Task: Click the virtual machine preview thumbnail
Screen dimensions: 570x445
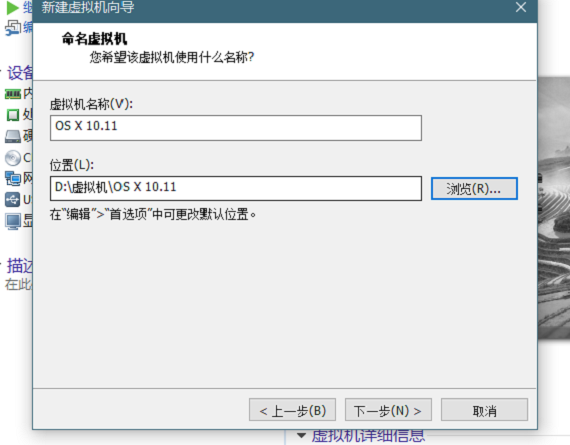Action: [554, 207]
